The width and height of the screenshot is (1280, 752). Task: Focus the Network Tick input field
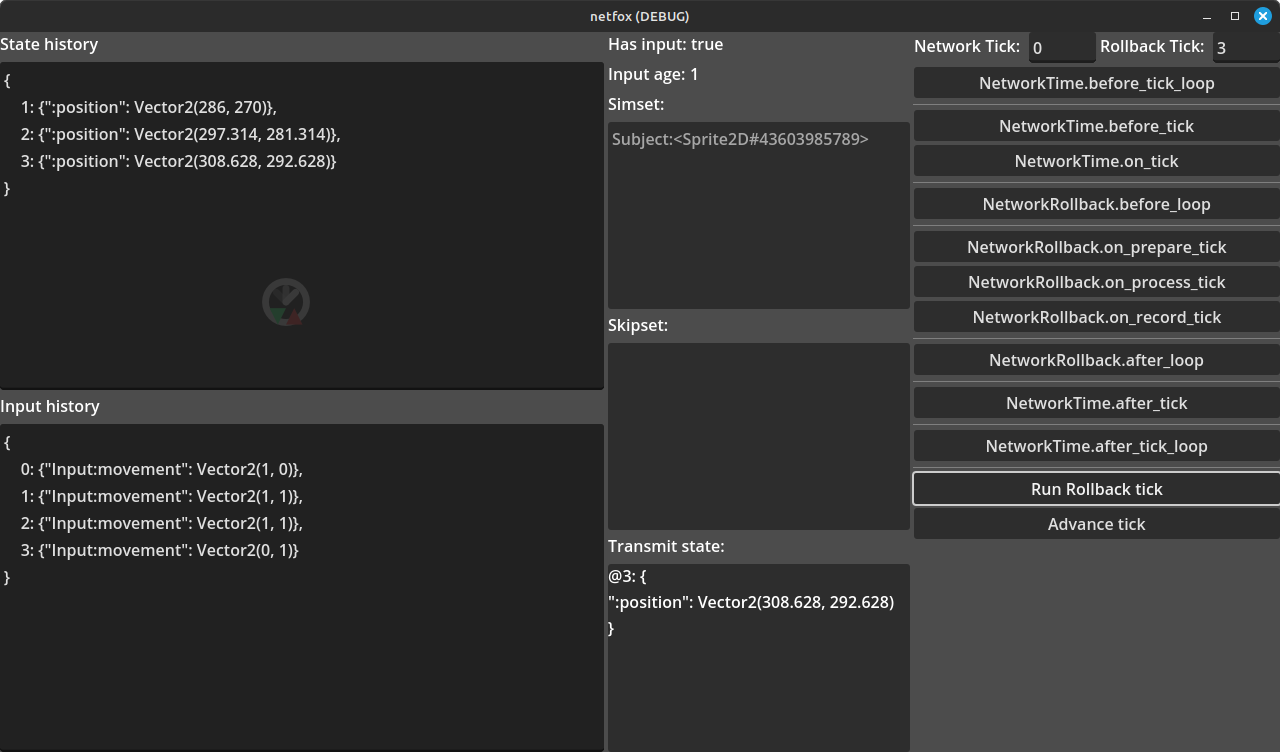pos(1061,47)
